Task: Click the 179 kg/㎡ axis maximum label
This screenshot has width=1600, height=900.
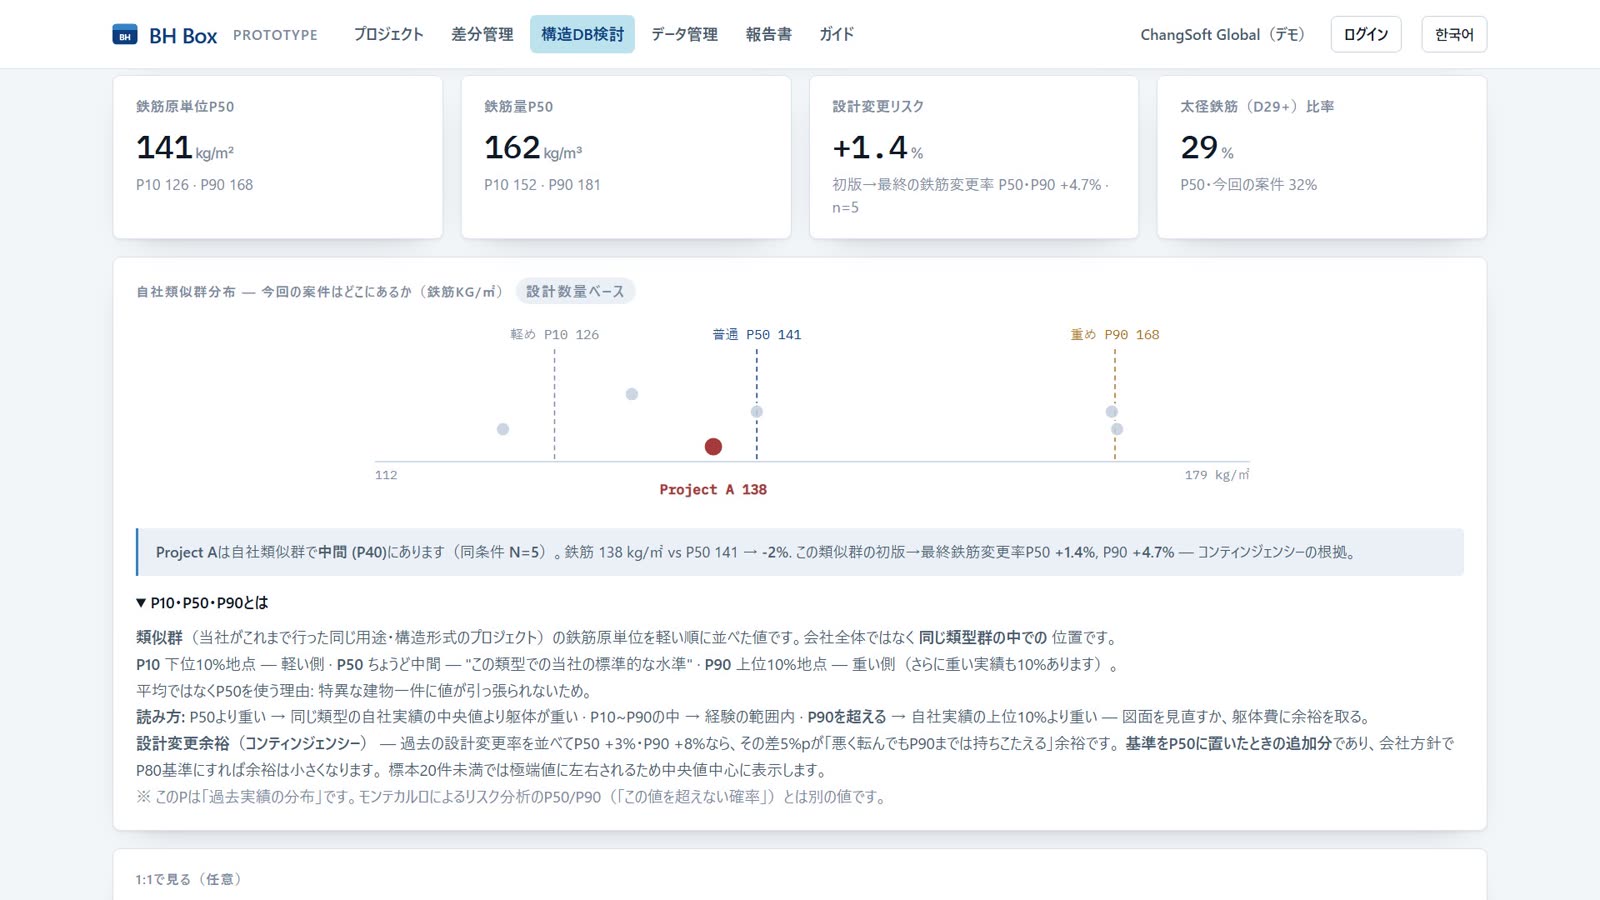Action: click(x=1217, y=475)
